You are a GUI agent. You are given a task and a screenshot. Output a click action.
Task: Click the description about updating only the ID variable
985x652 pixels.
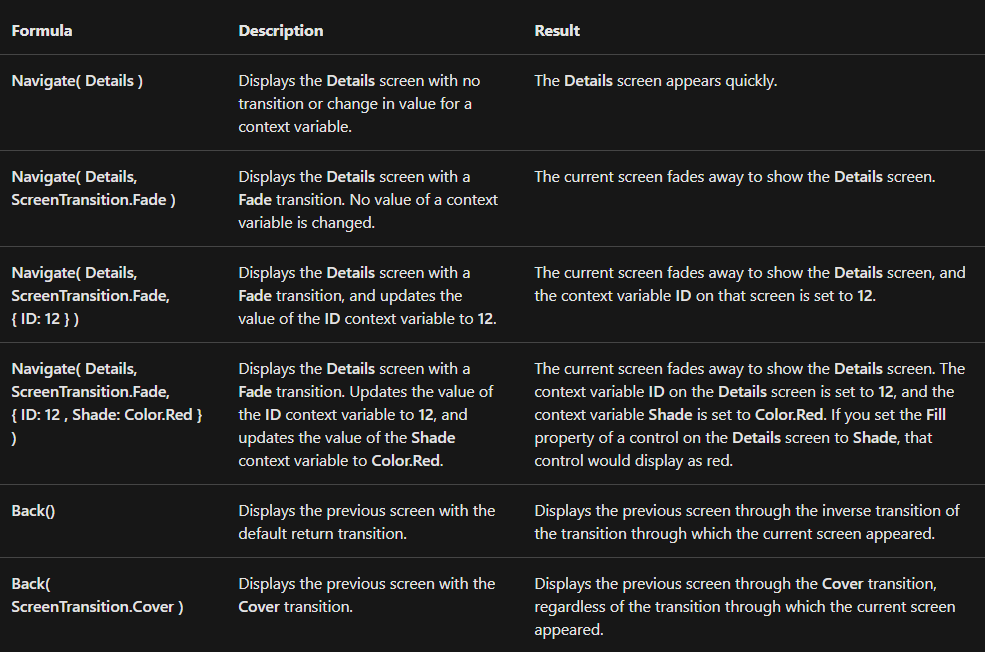pos(368,296)
